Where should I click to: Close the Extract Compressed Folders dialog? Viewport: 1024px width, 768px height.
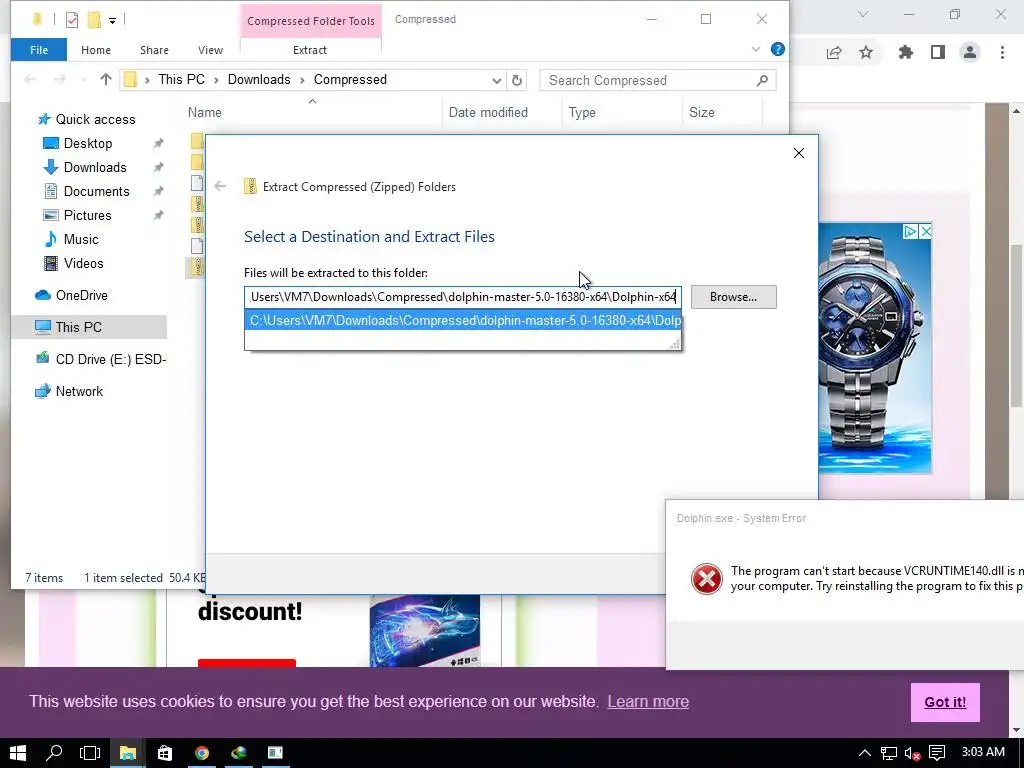[x=798, y=153]
